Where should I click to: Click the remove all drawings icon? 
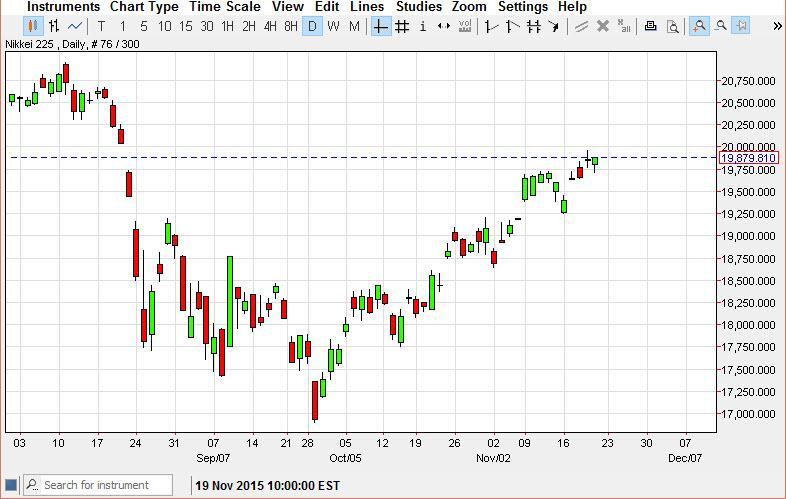tap(624, 26)
